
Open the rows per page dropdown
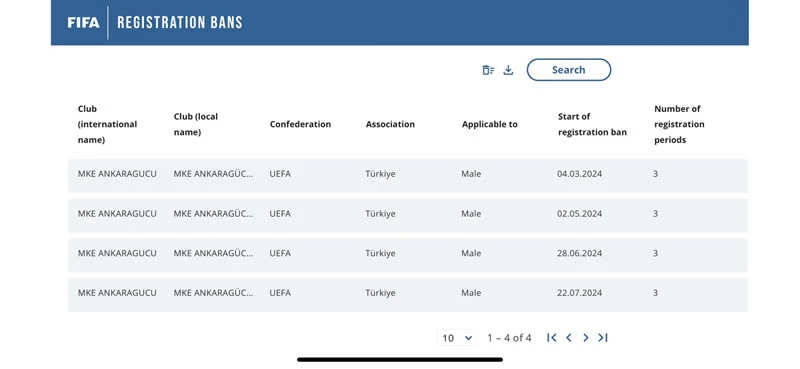[456, 338]
